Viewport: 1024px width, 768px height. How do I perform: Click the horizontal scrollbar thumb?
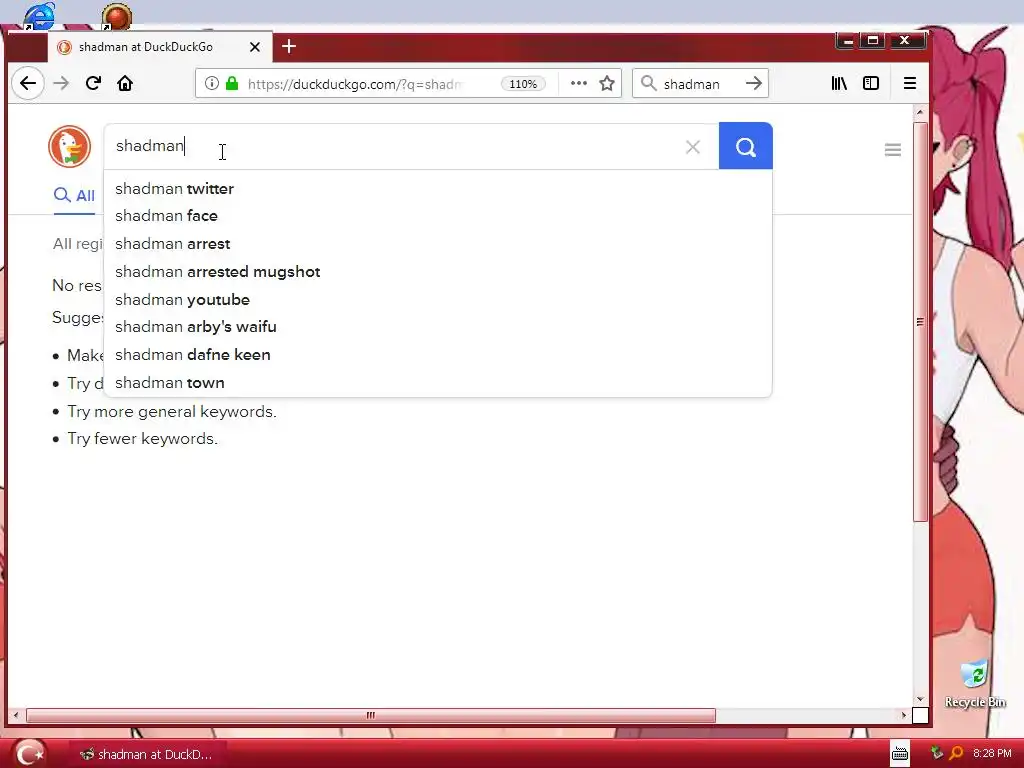[370, 715]
